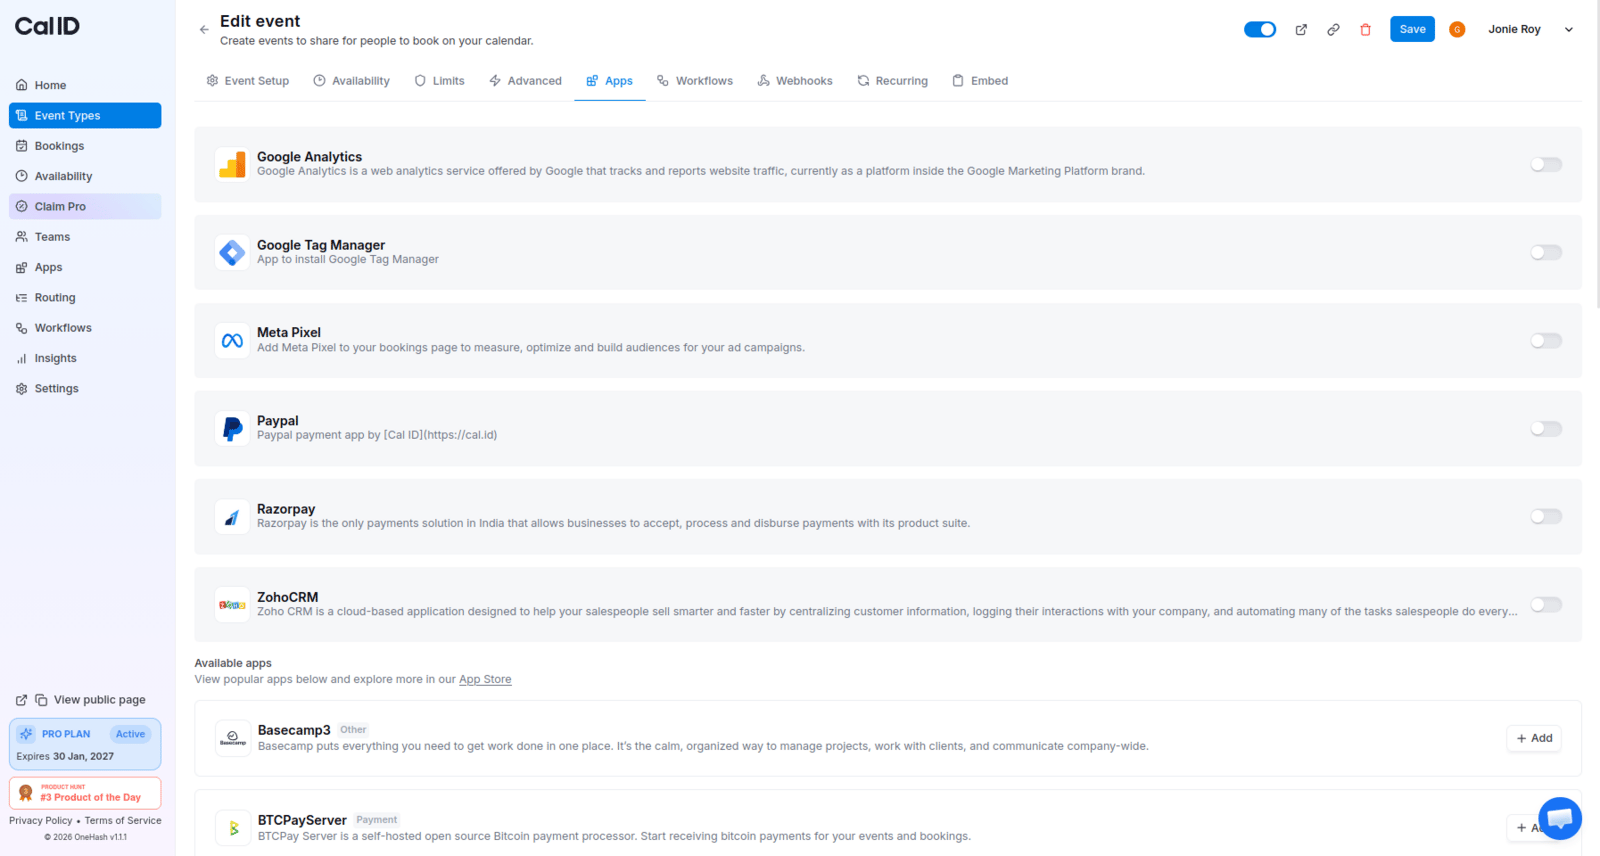Screen dimensions: 1600x856
Task: Open the Privacy Policy link
Action: [41, 821]
